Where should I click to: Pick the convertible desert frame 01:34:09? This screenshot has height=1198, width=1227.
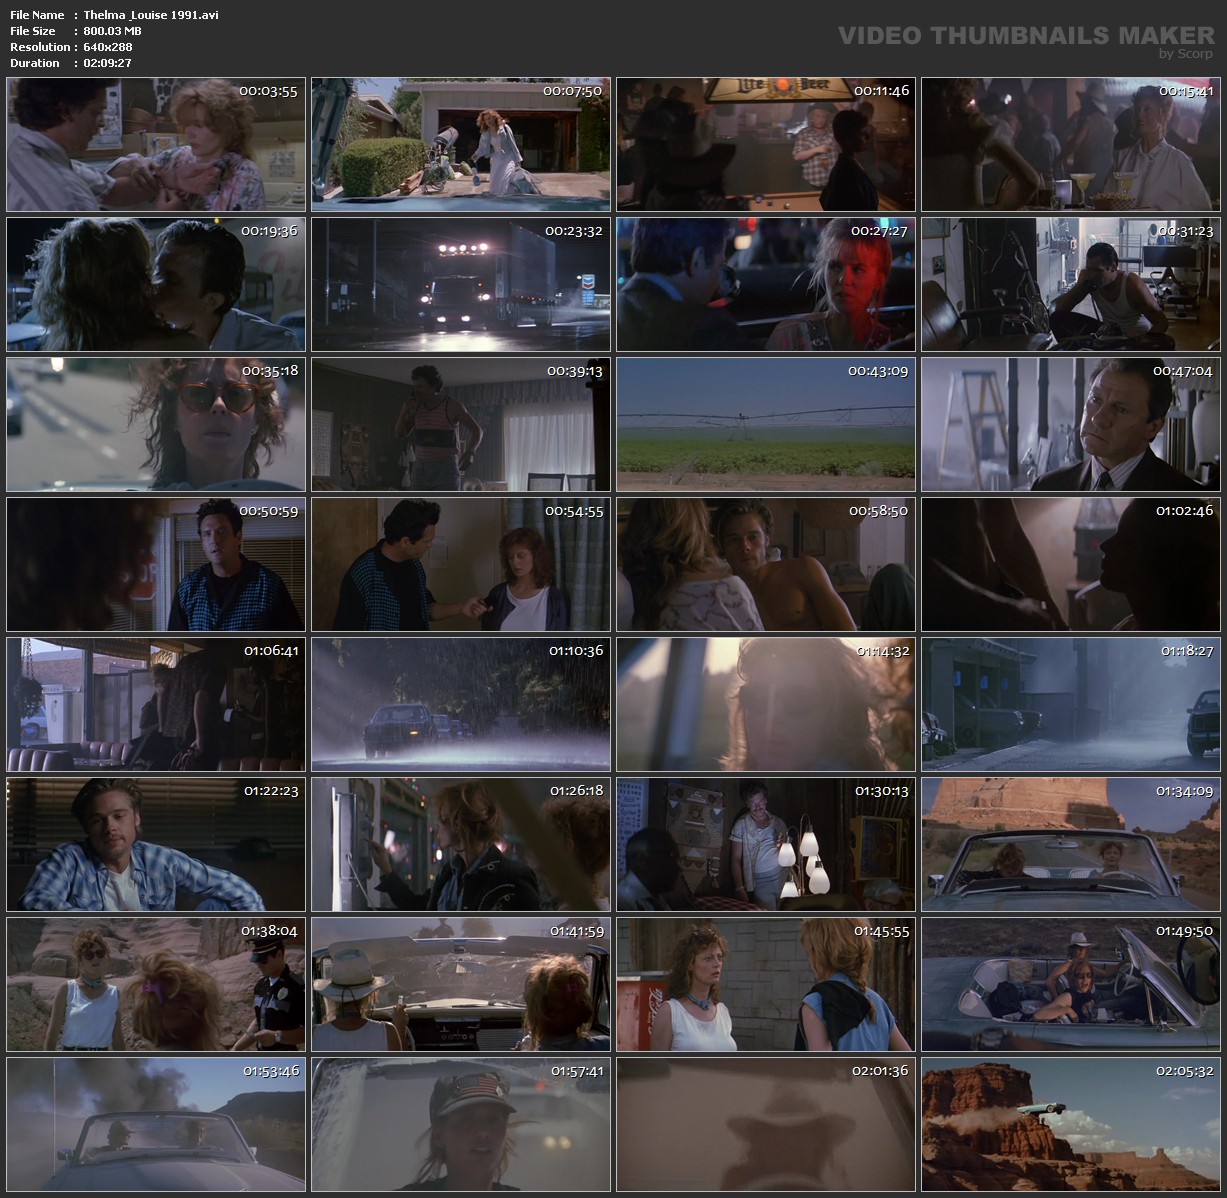(x=1071, y=844)
